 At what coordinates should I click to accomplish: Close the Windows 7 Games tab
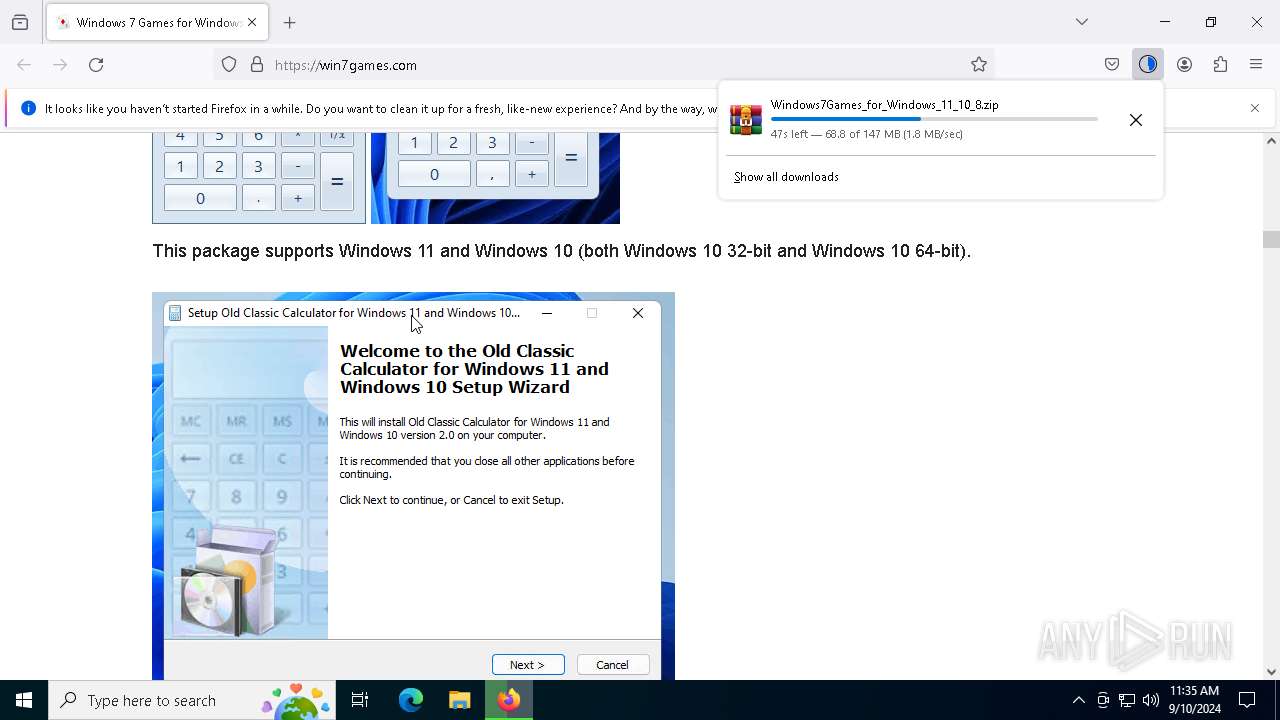252,22
